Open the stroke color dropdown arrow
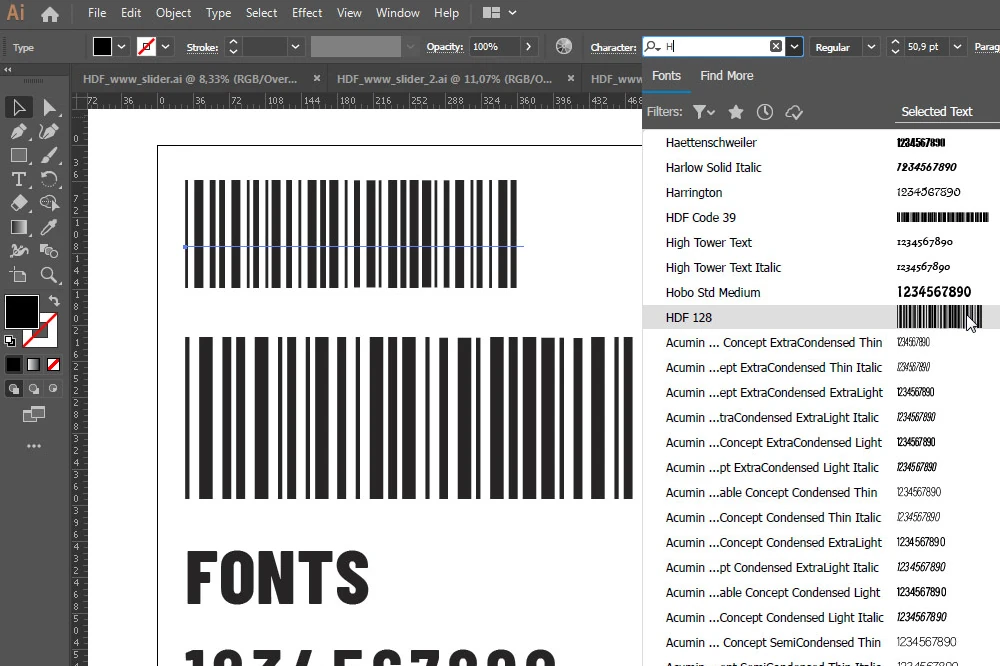The image size is (1000, 666). pyautogui.click(x=166, y=47)
